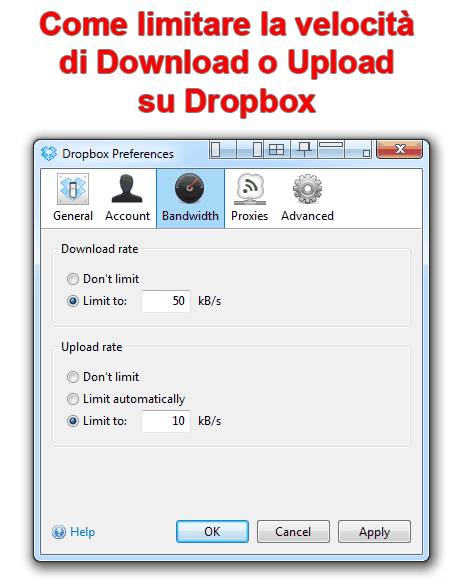Click the small corner-square window icon
The width and height of the screenshot is (465, 580).
(358, 150)
